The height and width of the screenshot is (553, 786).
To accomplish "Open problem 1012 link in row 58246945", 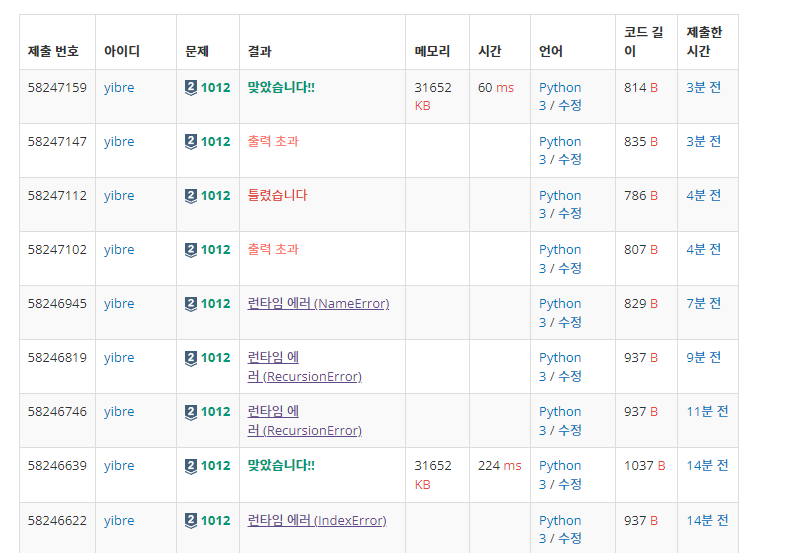I will coord(216,304).
